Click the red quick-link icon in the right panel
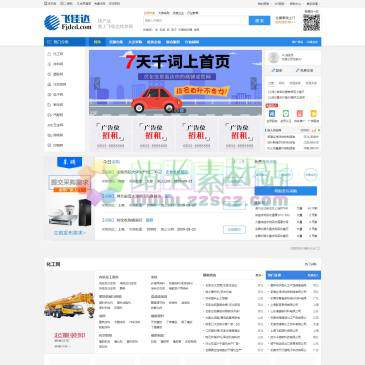Viewport: 365px width, 365px height. pos(300,114)
